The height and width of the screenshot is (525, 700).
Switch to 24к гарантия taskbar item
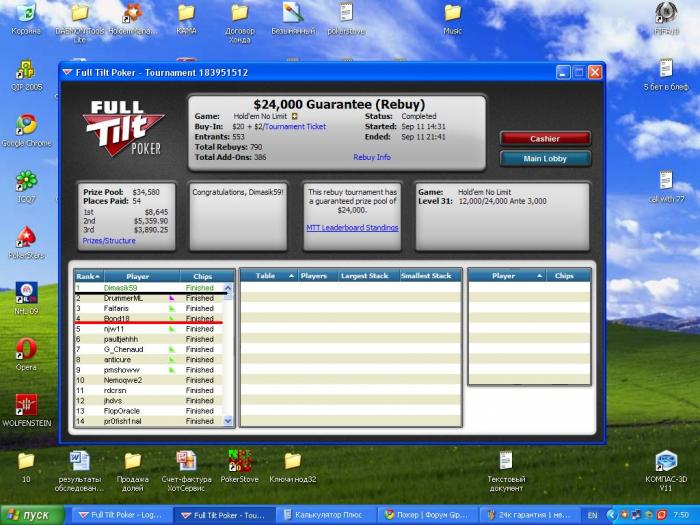click(x=529, y=515)
